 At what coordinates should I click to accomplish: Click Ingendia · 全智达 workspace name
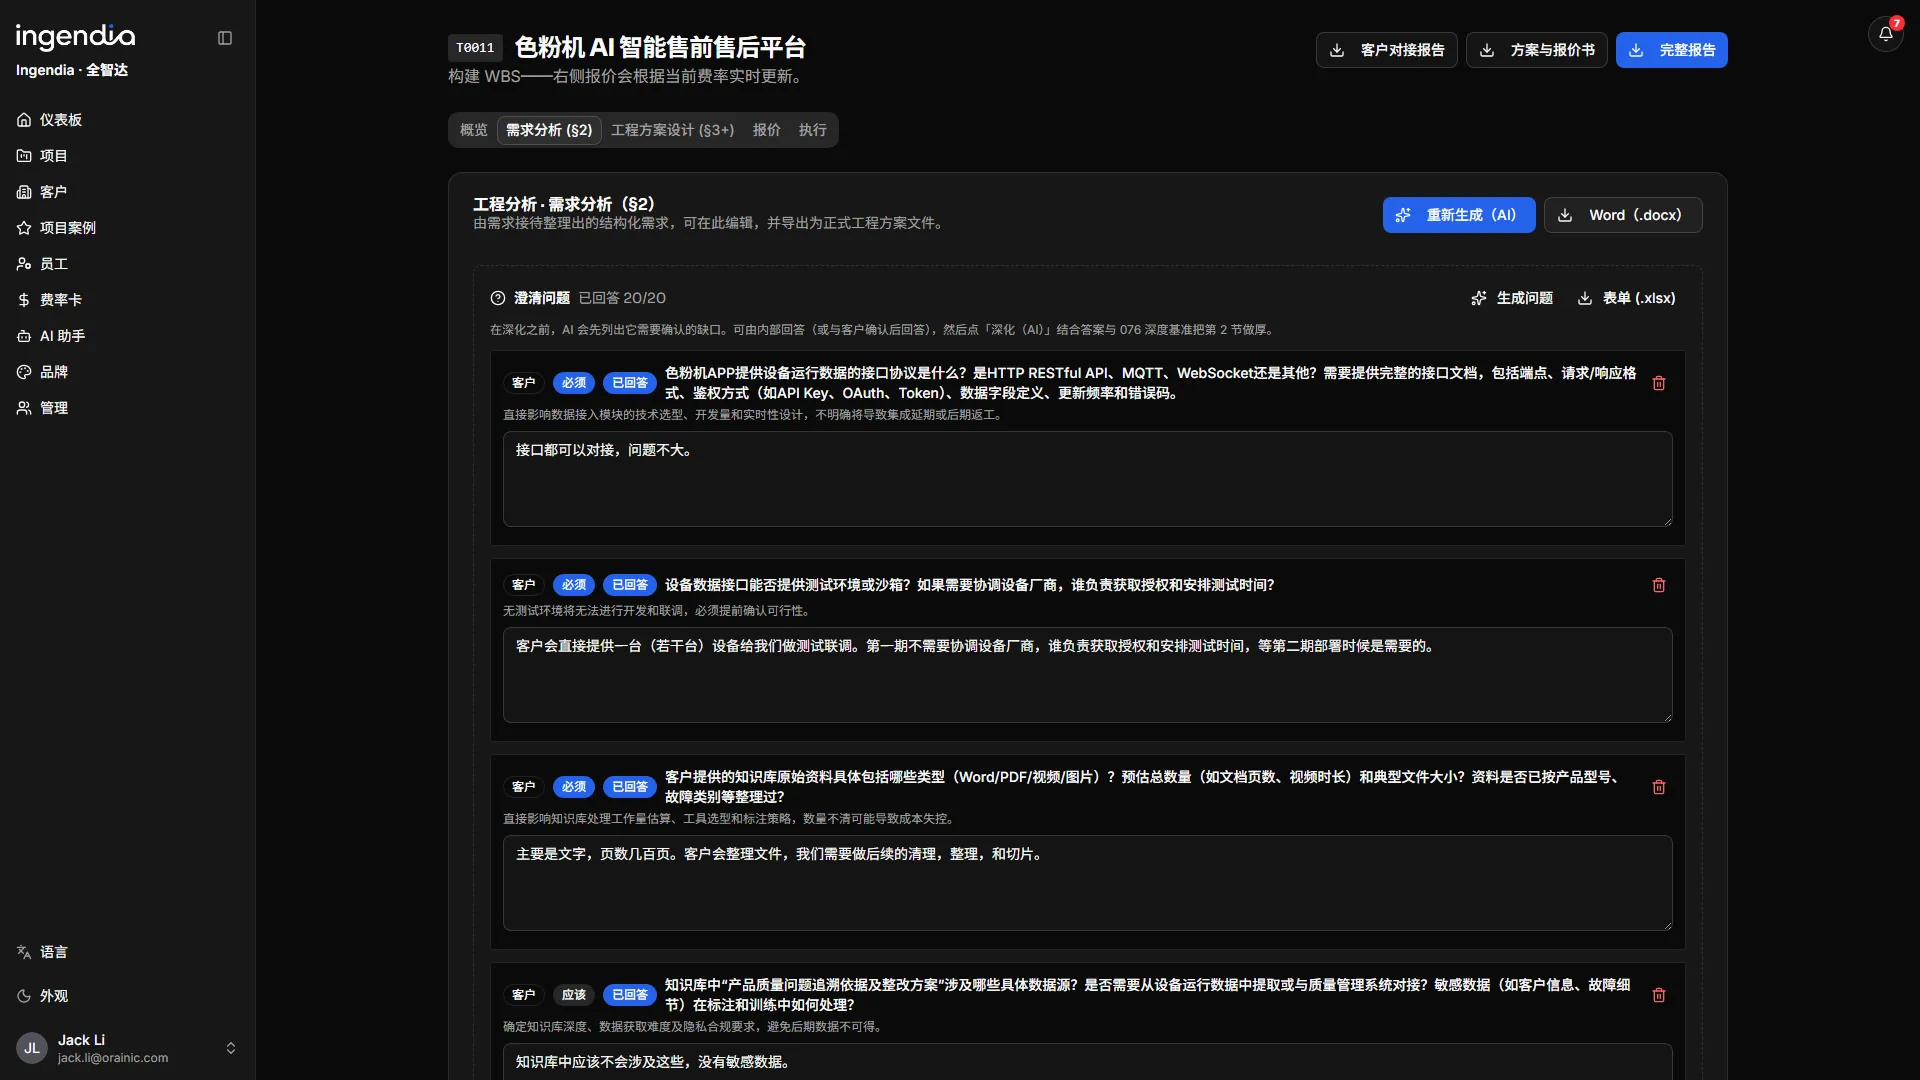(x=72, y=70)
